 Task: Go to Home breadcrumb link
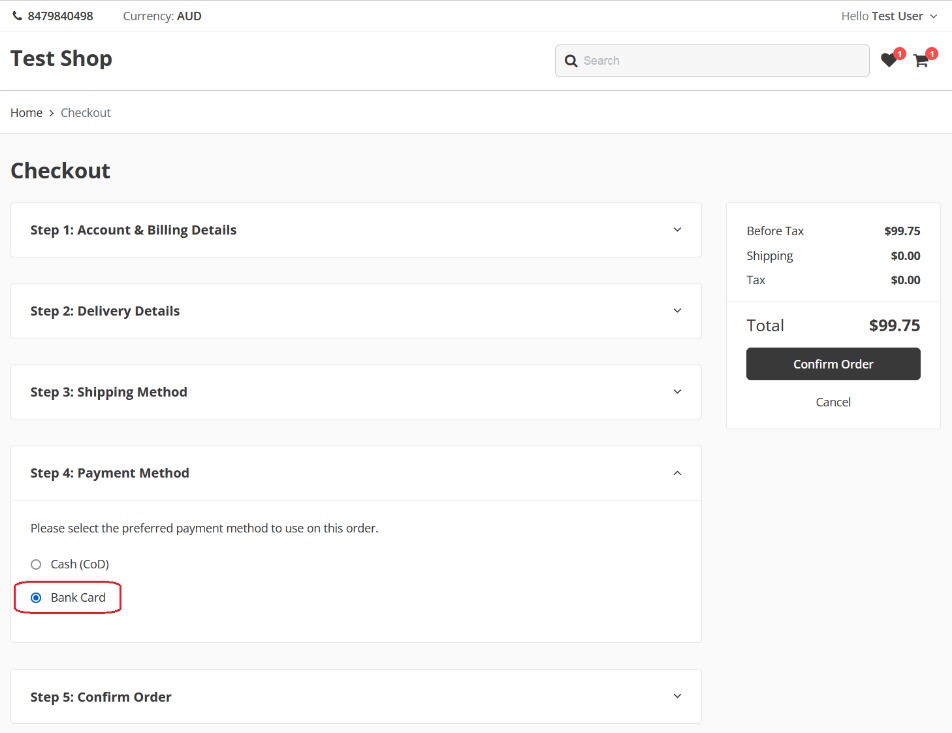[26, 113]
